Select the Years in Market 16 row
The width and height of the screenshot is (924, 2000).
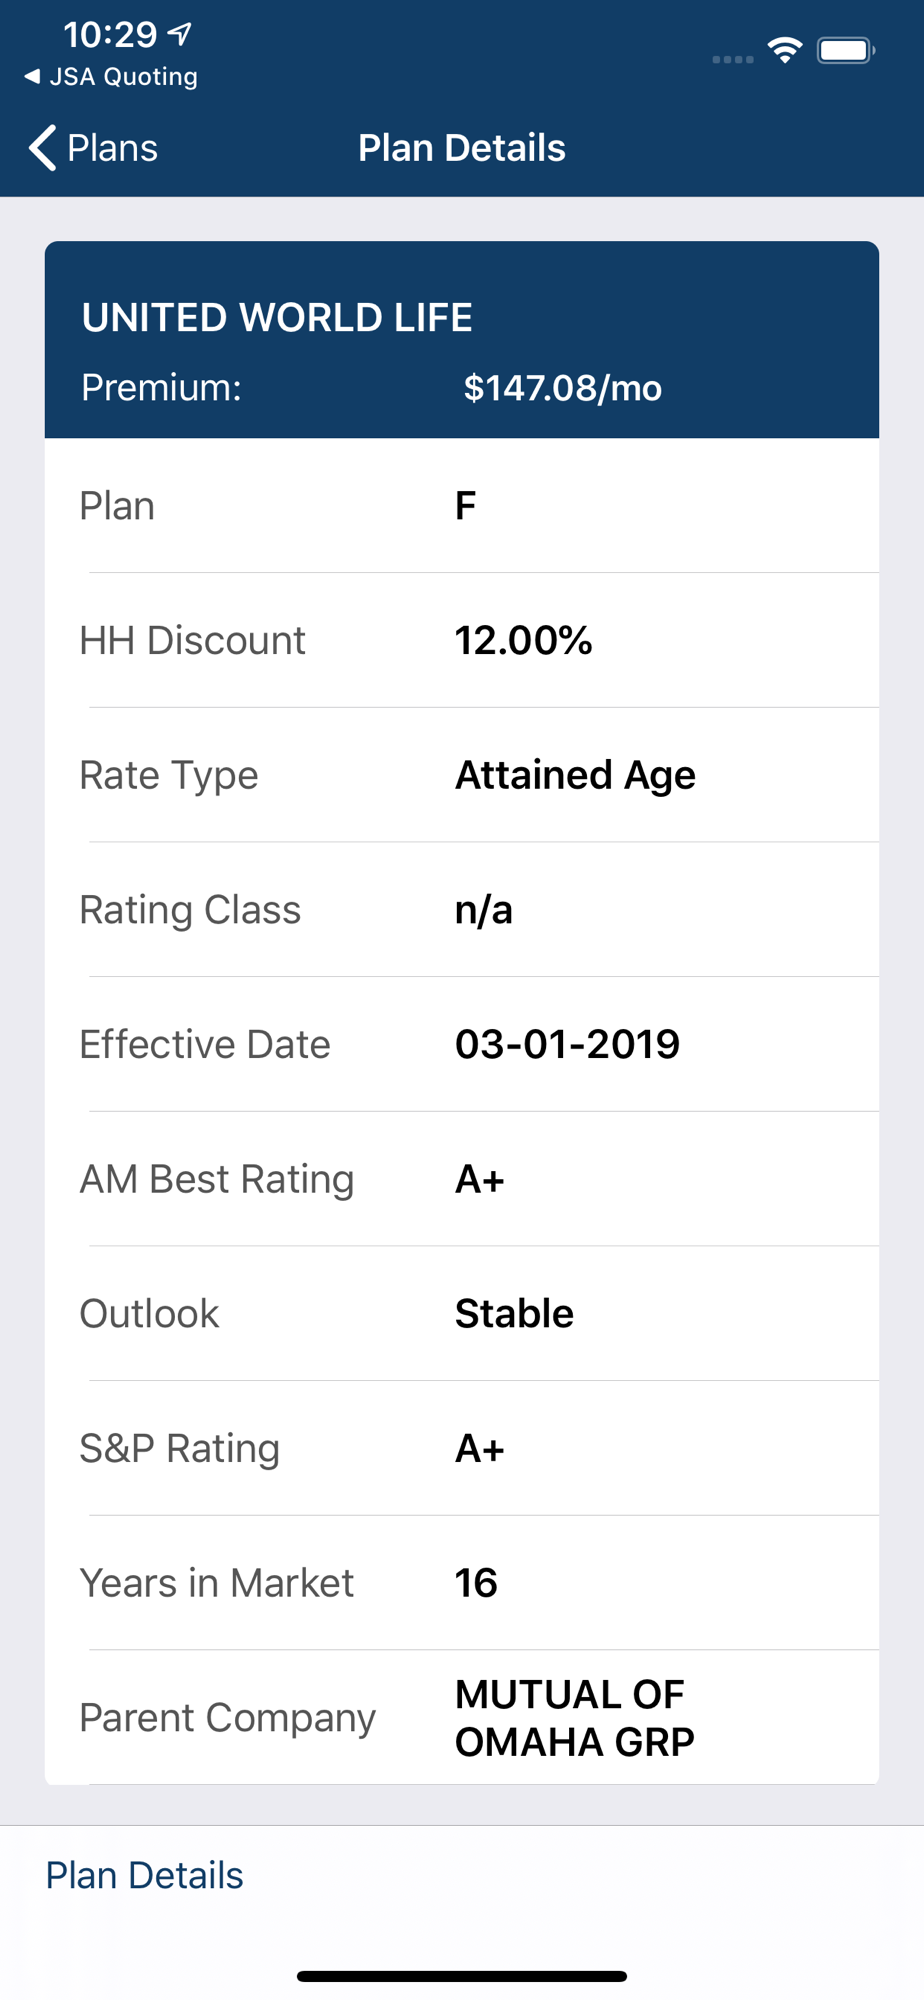[x=462, y=1583]
